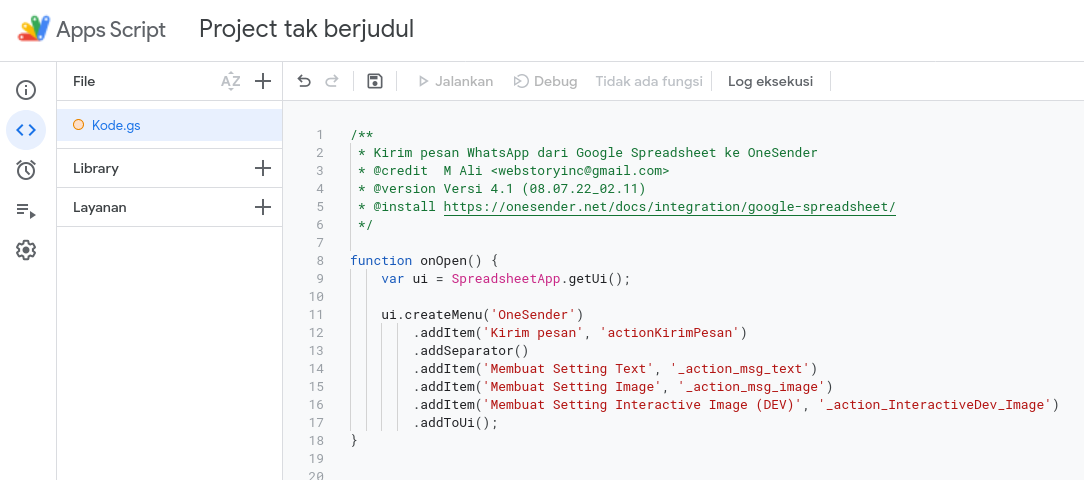Click on 'OneSender' string in createMenu
The width and height of the screenshot is (1084, 480).
point(537,315)
